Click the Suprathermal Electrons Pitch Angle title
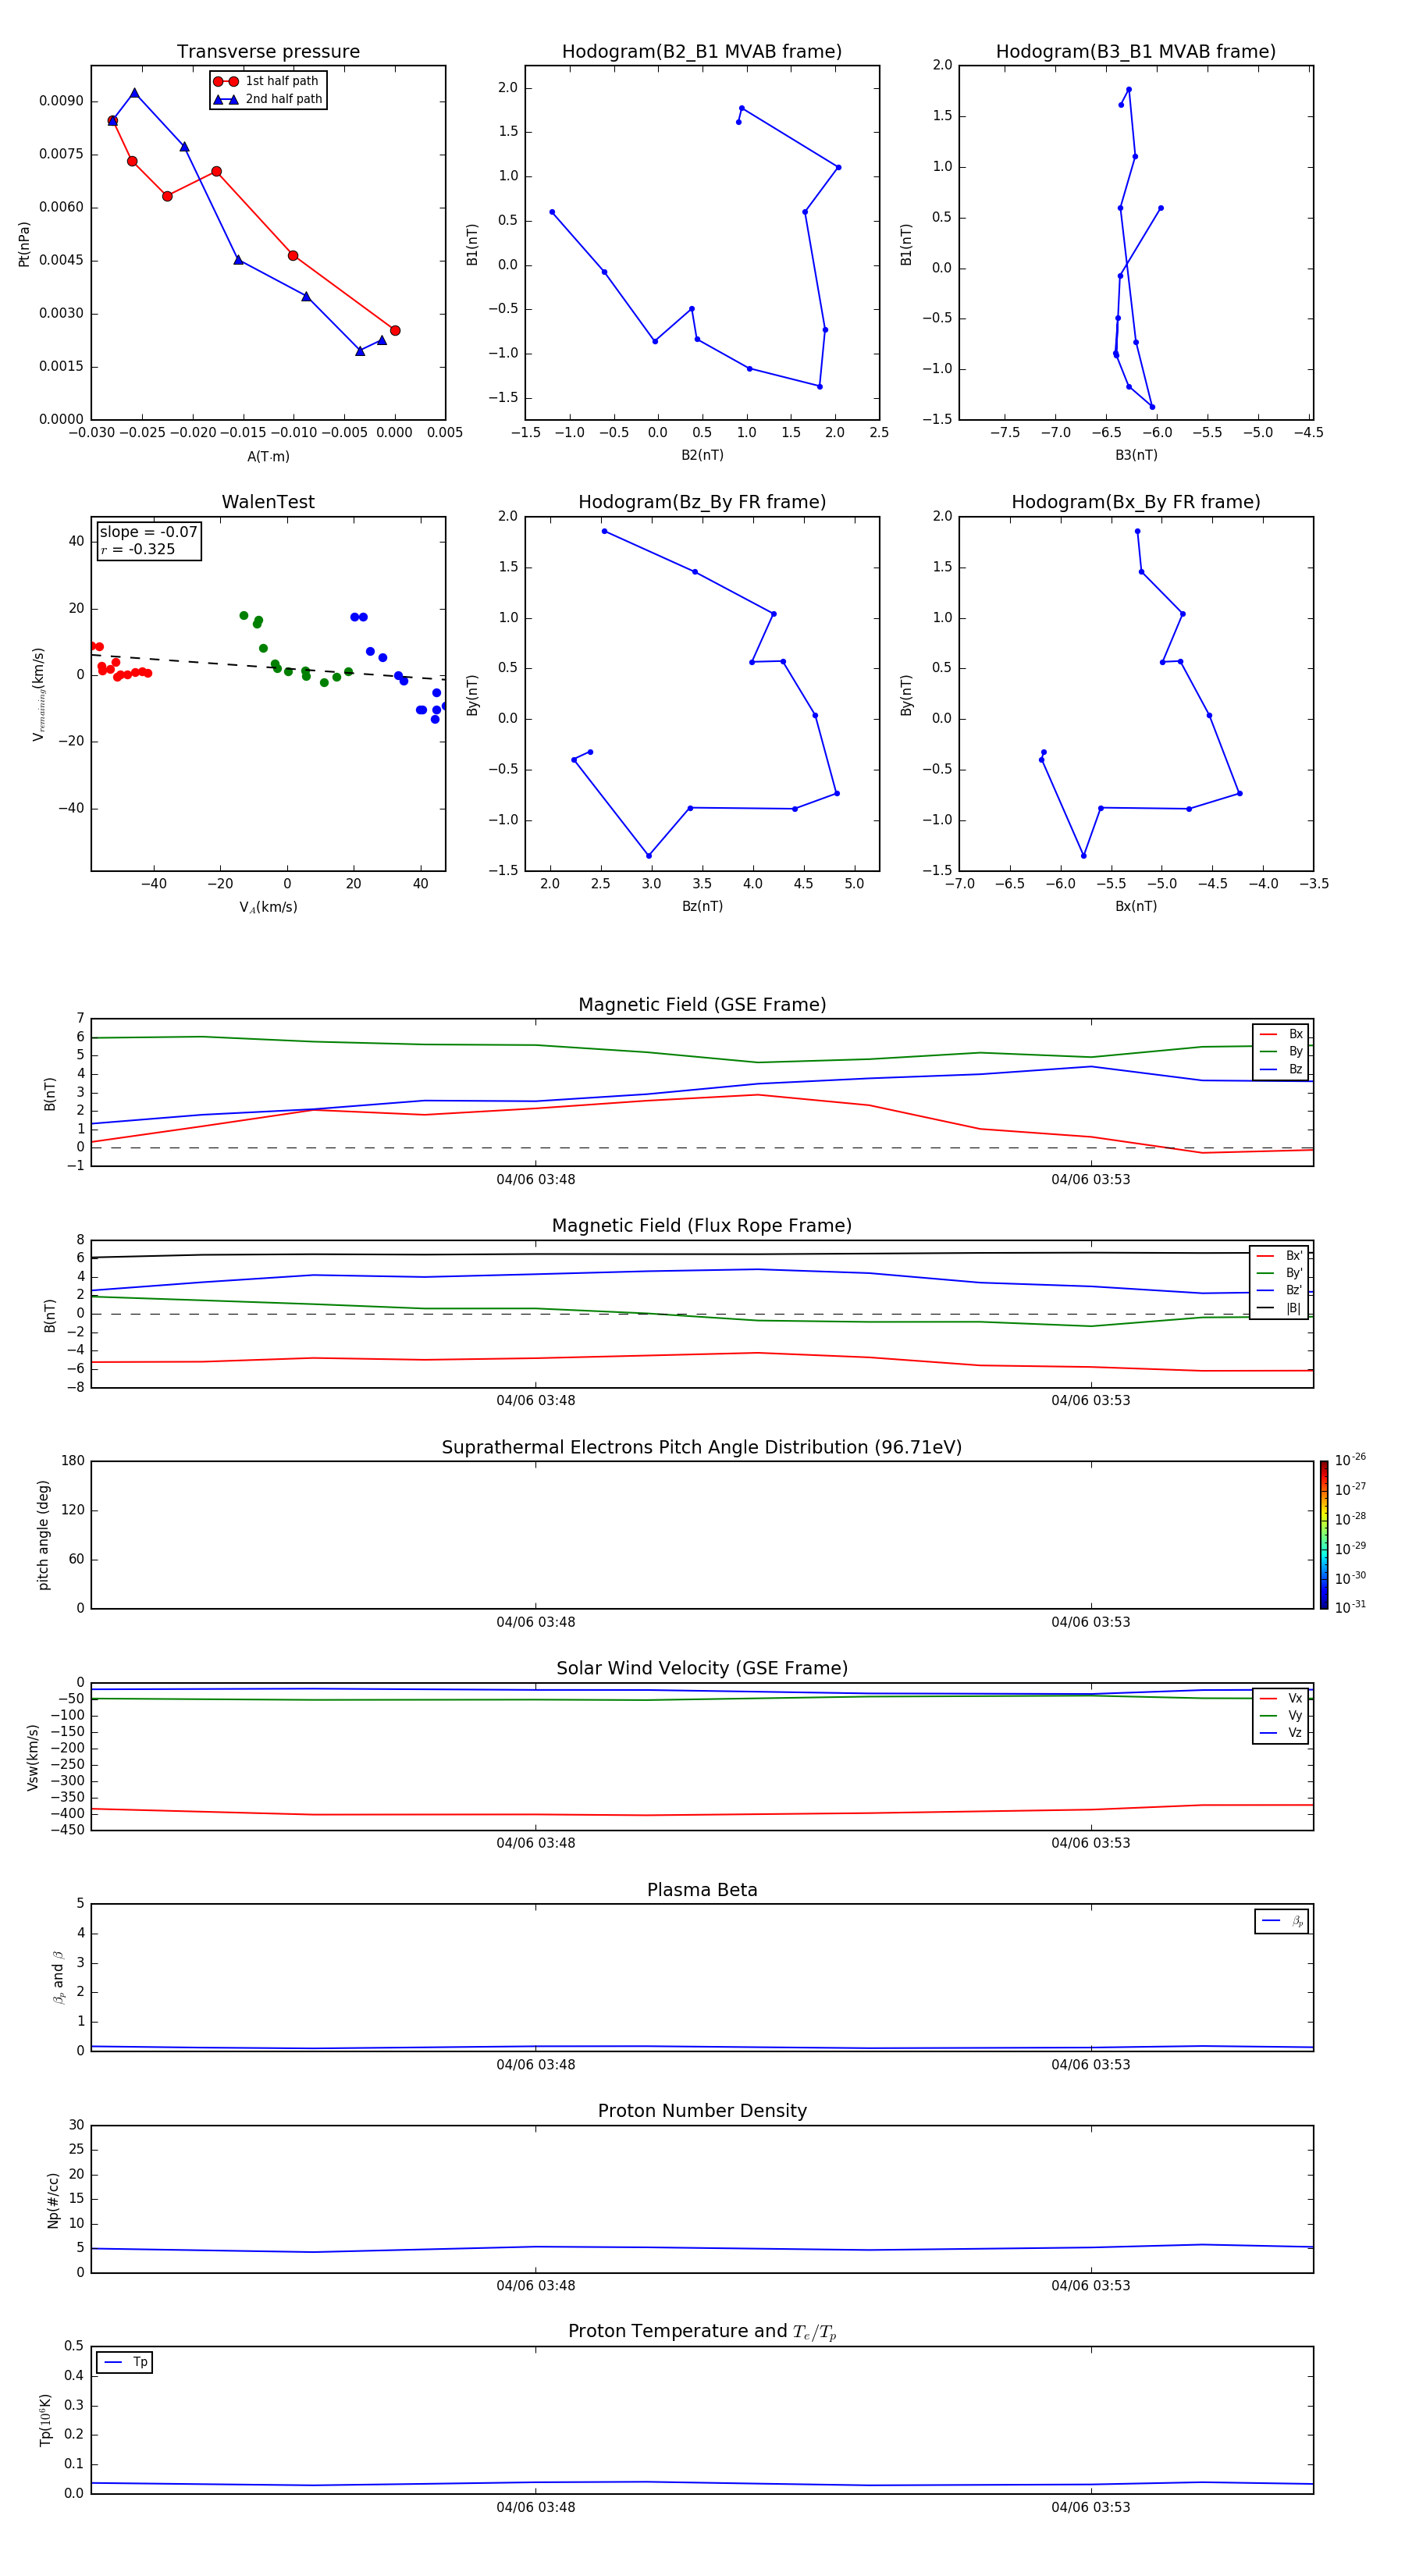The height and width of the screenshot is (2576, 1405). pyautogui.click(x=702, y=1447)
